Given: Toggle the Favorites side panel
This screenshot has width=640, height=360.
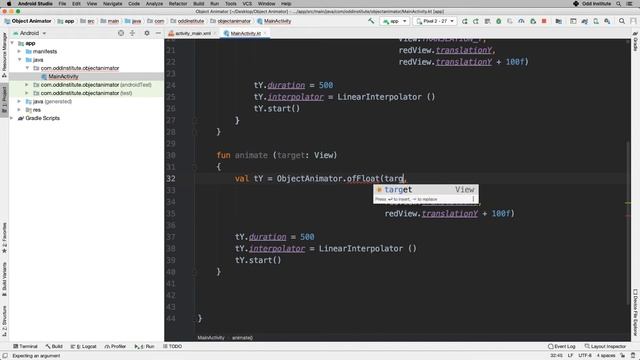Looking at the screenshot, I should [x=4, y=238].
